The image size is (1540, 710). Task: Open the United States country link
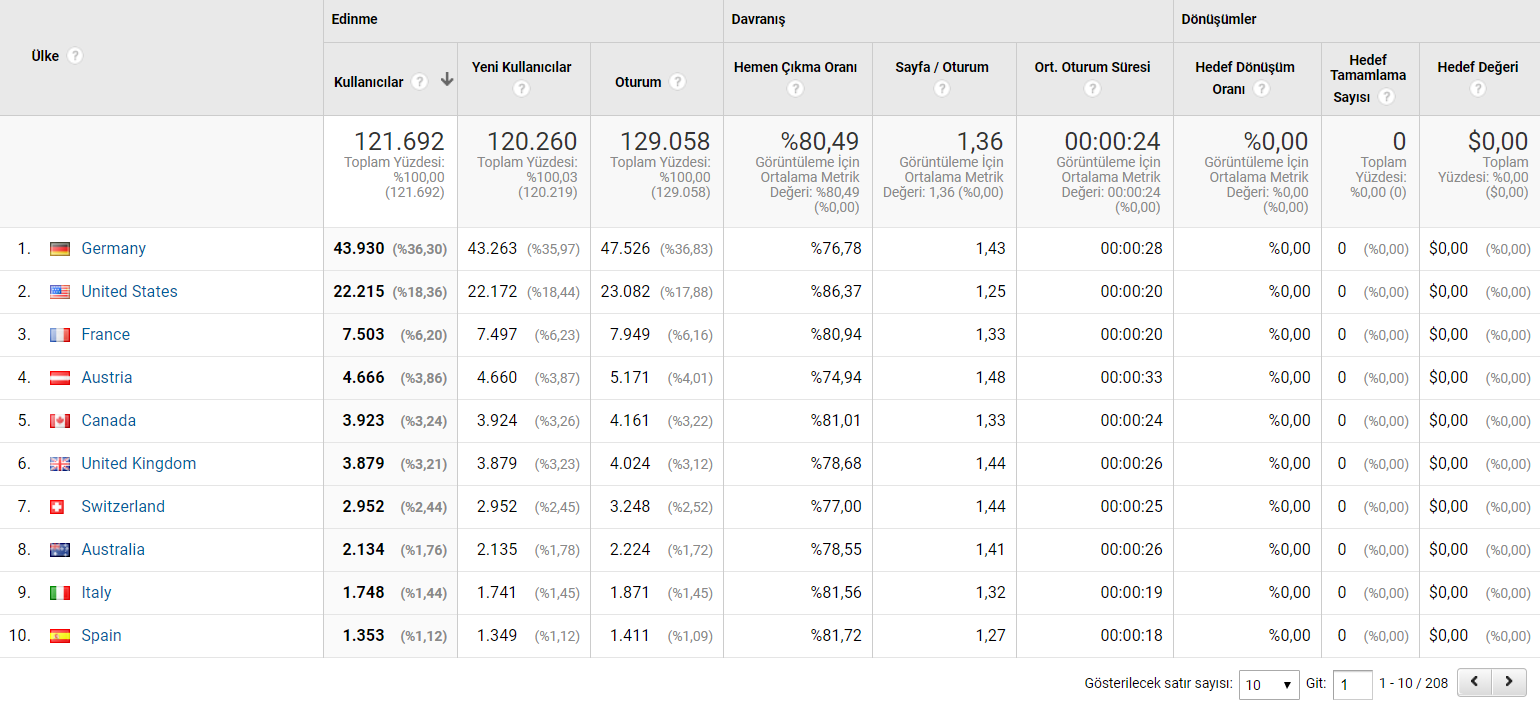point(129,292)
